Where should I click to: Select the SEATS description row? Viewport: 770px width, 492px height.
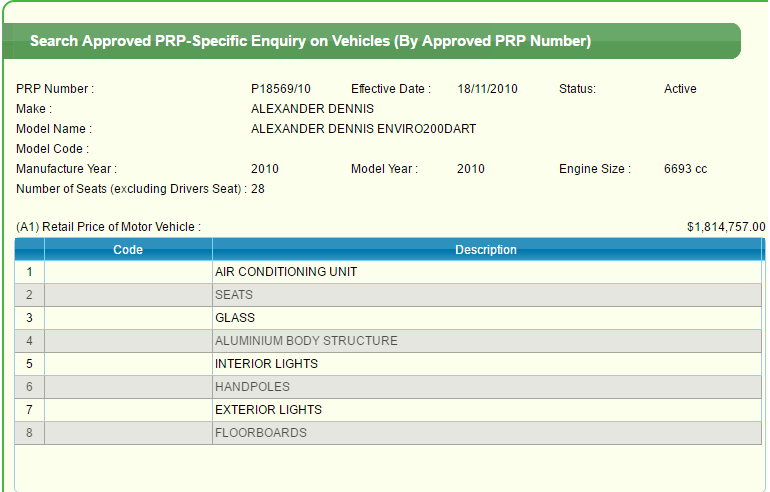tap(234, 295)
